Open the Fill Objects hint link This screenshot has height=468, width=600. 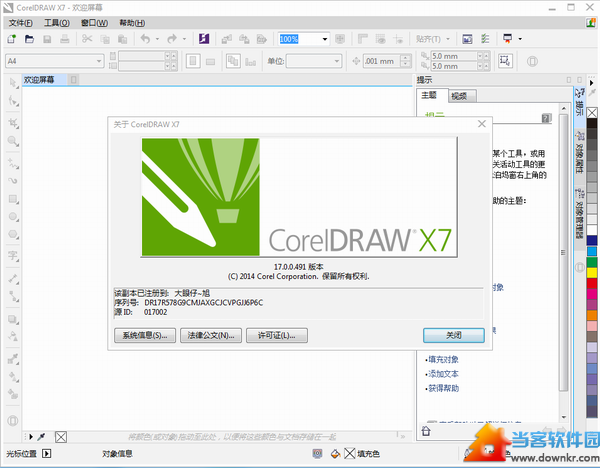pyautogui.click(x=443, y=359)
